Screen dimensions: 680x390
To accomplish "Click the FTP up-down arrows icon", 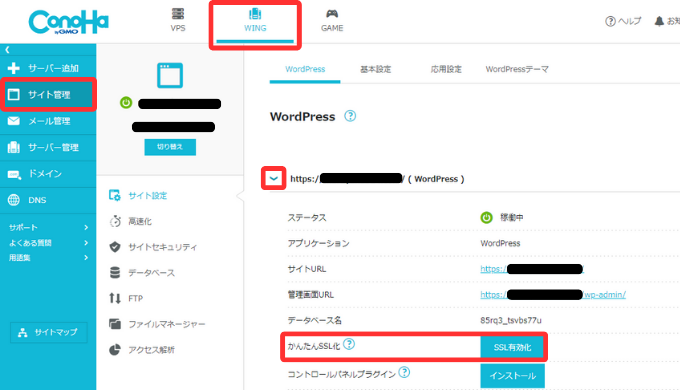I will click(x=115, y=298).
